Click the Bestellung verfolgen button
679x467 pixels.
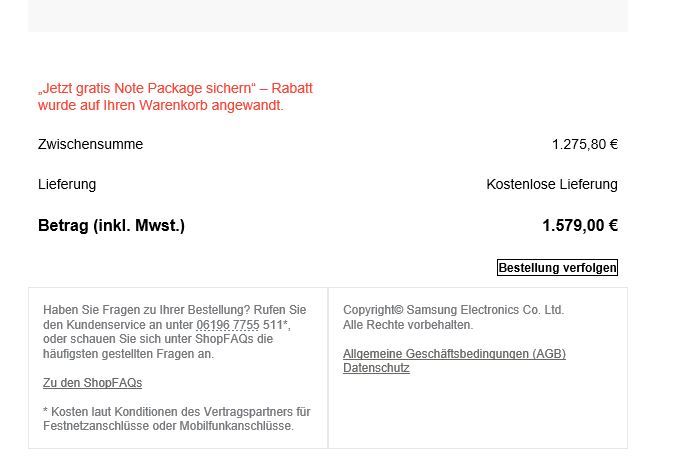coord(557,267)
